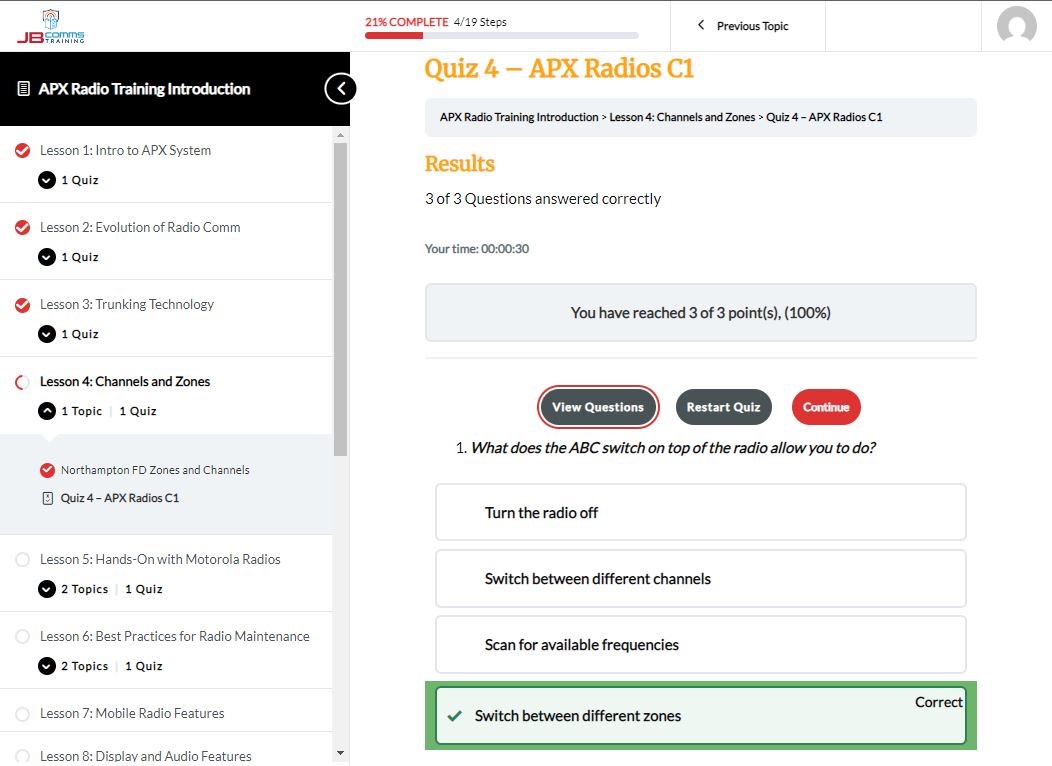Click the sidebar scroll down arrow

(x=340, y=753)
